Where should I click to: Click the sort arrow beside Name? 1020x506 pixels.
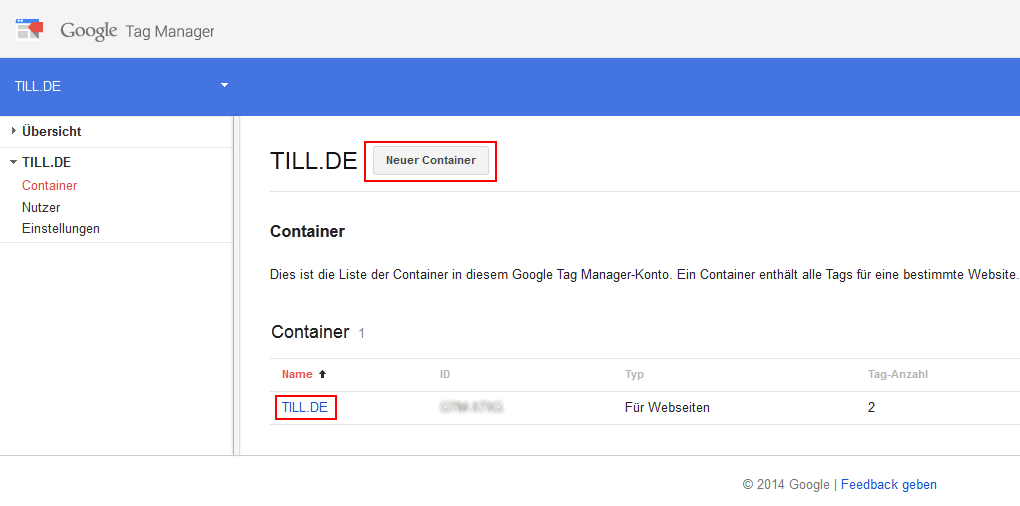coord(322,374)
